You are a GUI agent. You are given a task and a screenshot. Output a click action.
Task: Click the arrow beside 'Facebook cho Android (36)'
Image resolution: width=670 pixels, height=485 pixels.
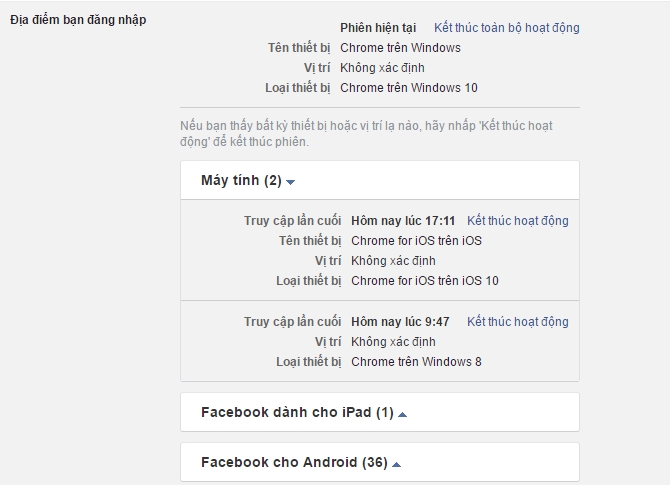(397, 464)
